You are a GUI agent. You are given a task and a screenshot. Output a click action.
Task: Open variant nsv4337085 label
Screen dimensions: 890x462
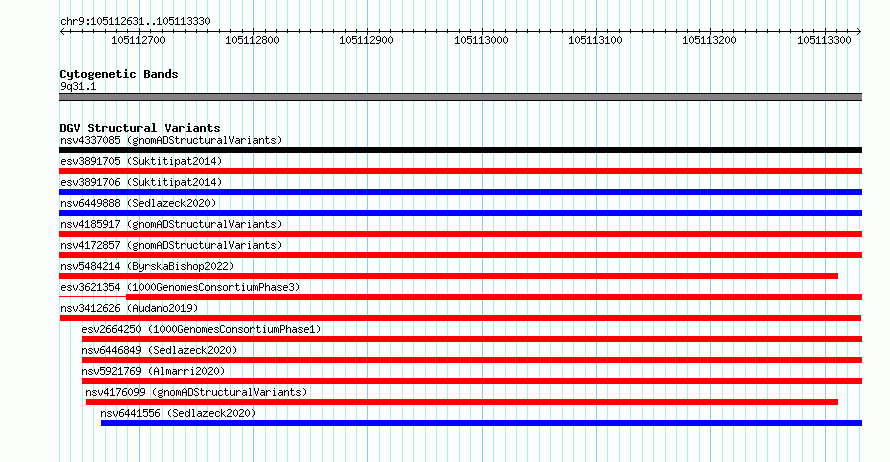click(x=171, y=140)
